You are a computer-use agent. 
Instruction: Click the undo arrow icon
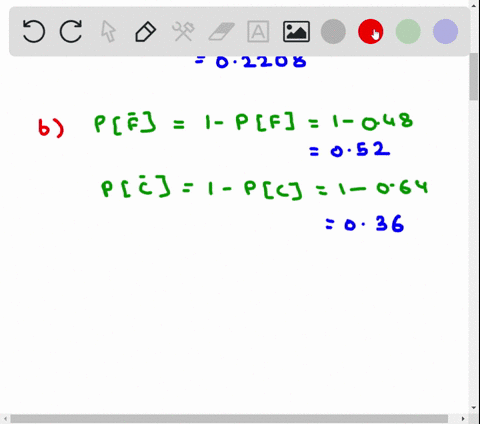34,31
